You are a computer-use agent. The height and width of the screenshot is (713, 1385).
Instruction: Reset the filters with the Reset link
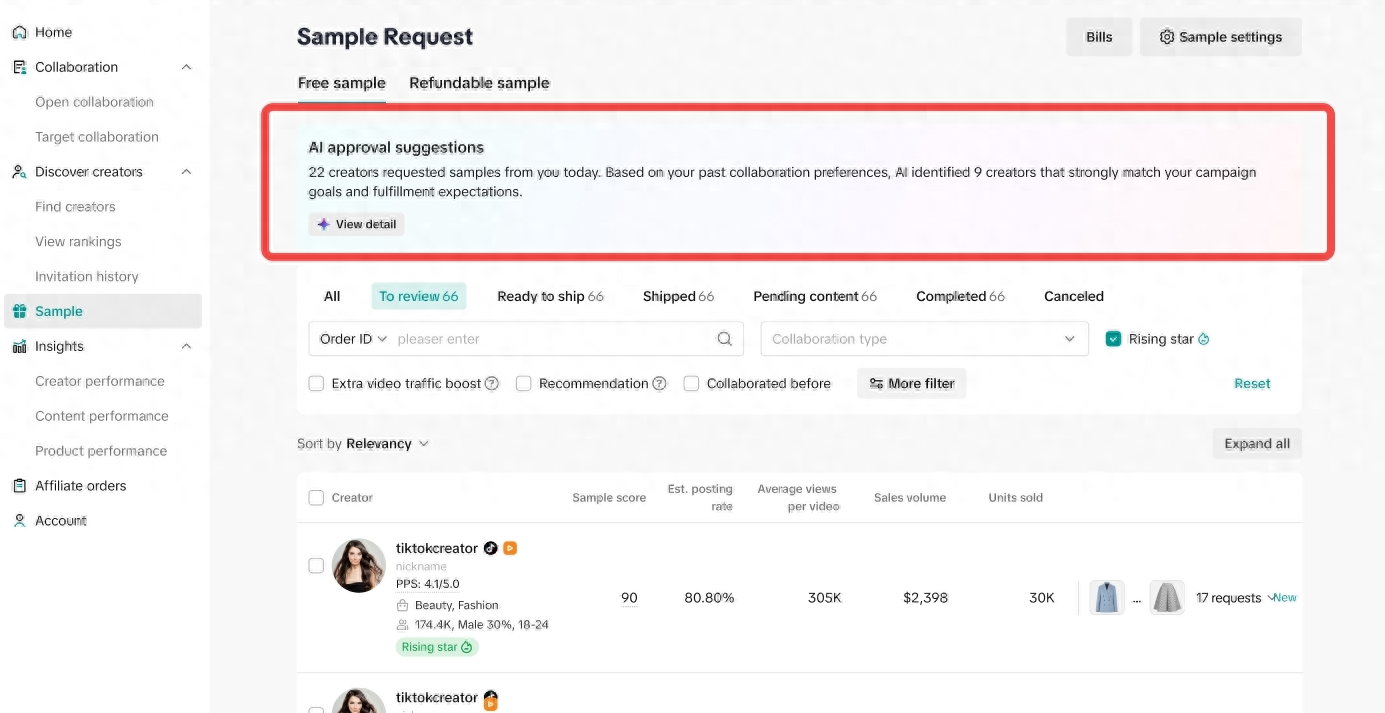coord(1252,383)
